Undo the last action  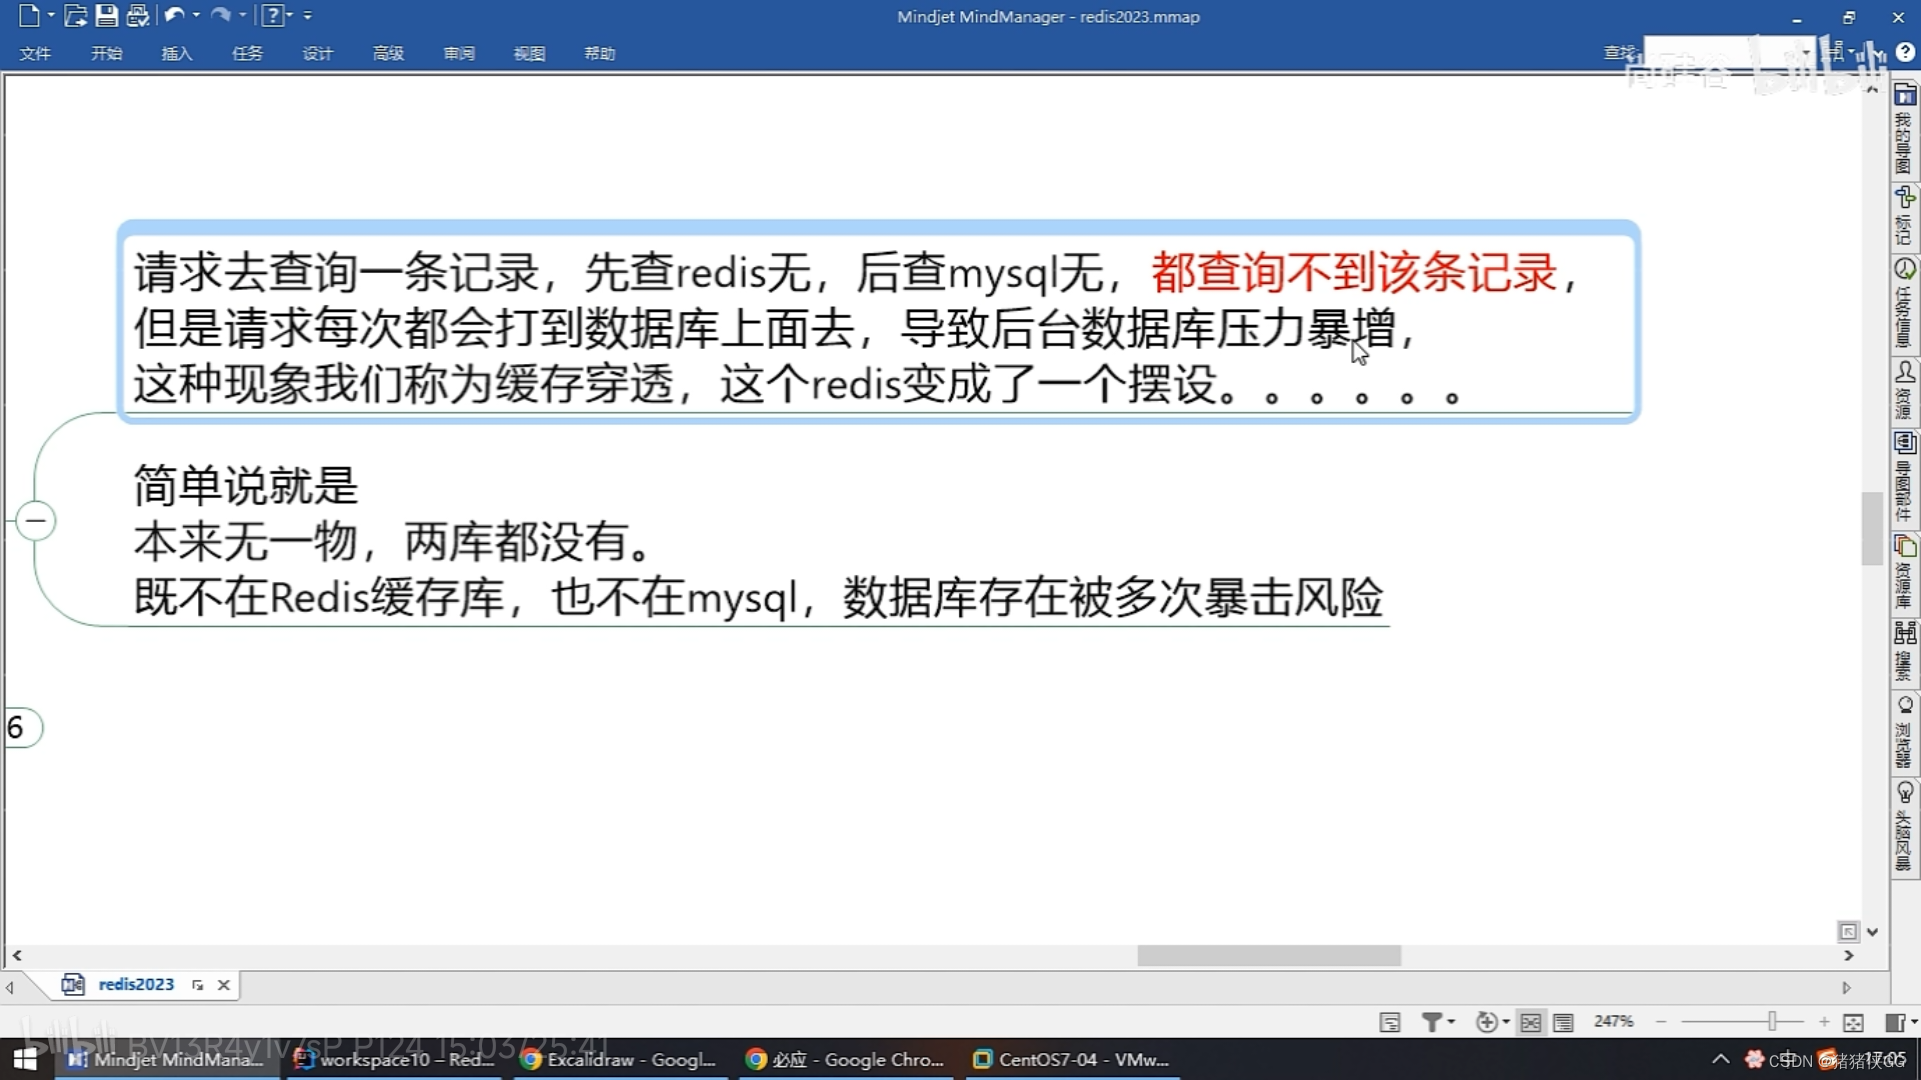point(174,15)
